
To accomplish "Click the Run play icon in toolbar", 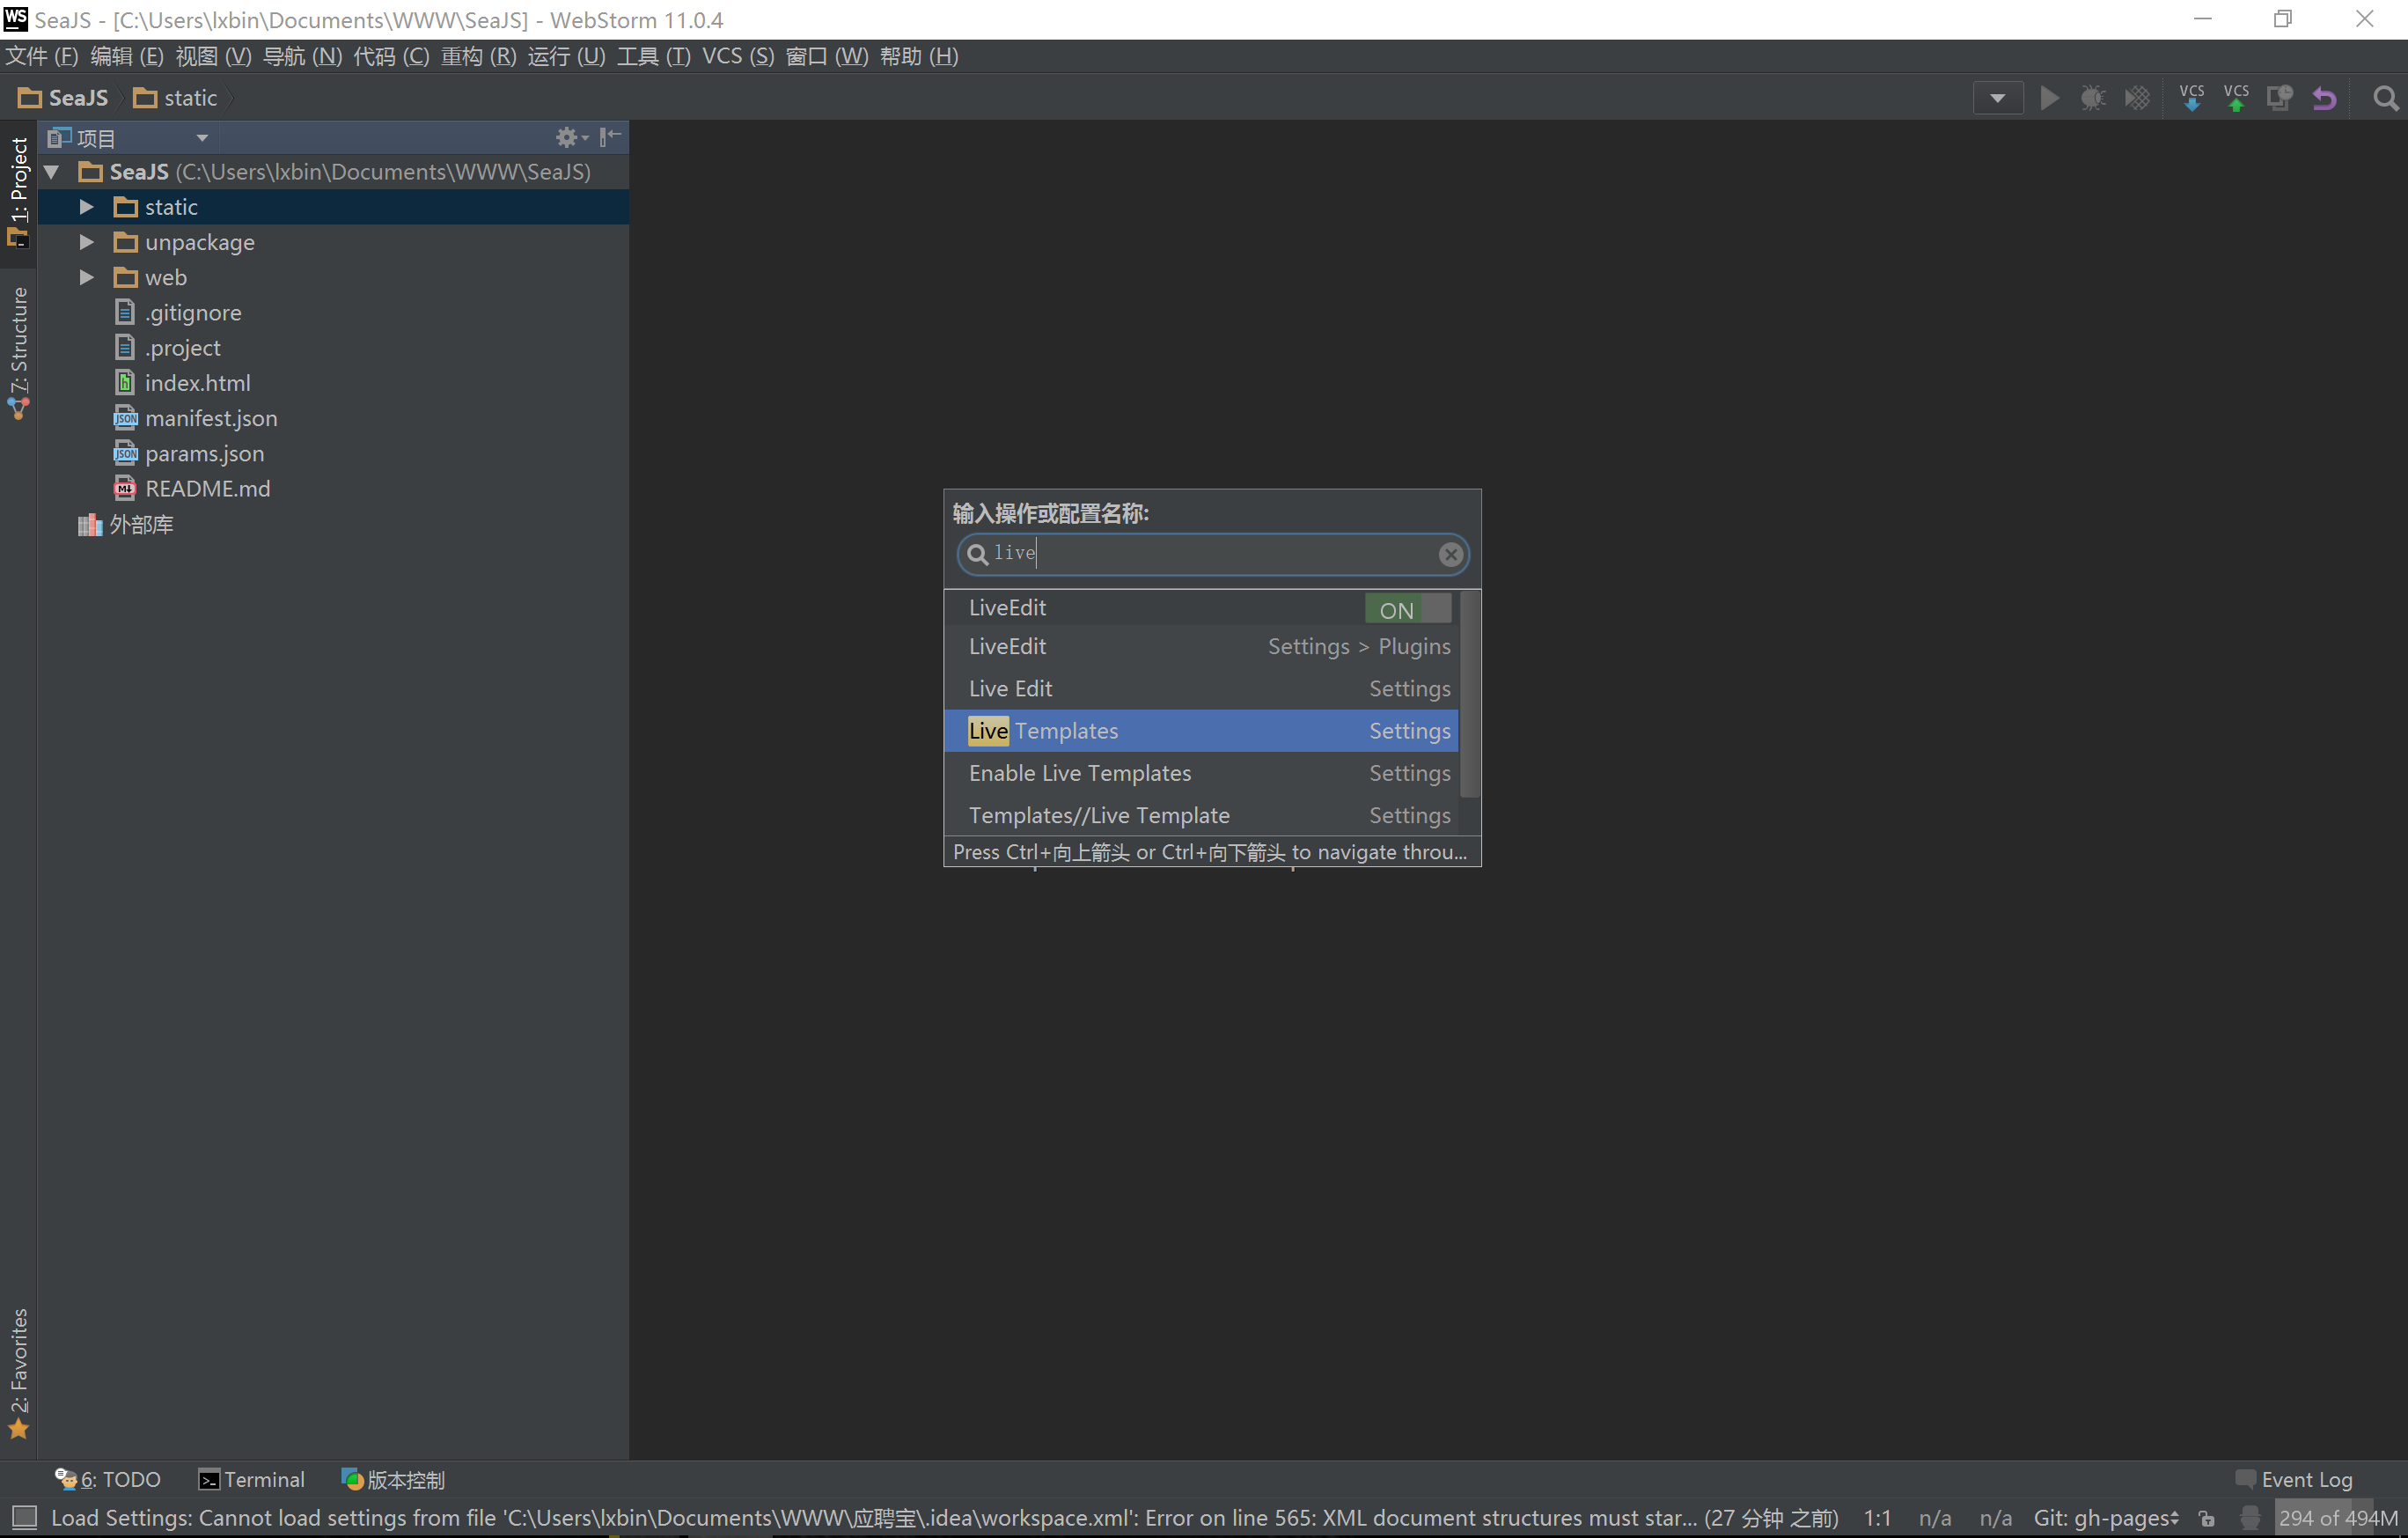I will 2049,98.
